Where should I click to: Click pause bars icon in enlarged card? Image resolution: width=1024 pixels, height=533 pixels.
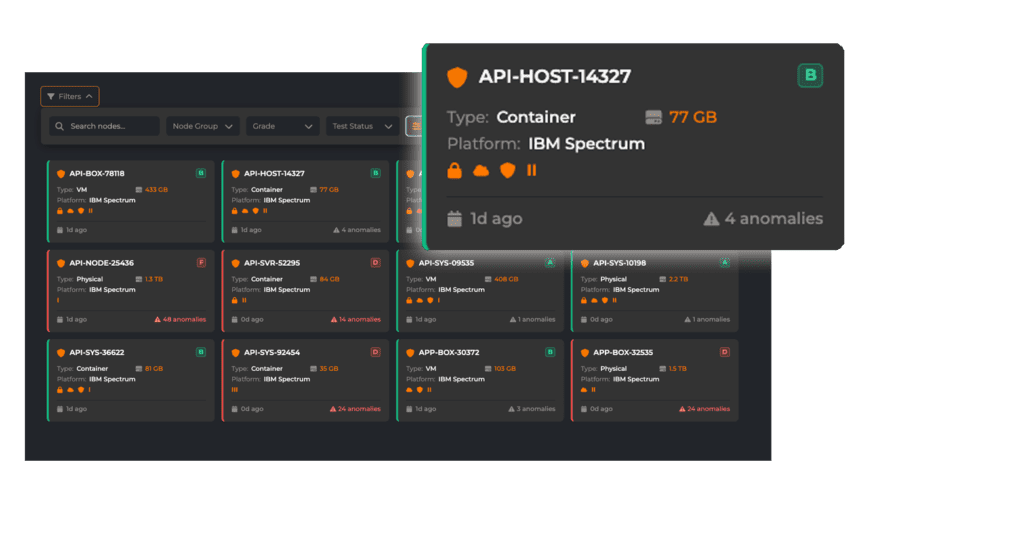click(532, 170)
